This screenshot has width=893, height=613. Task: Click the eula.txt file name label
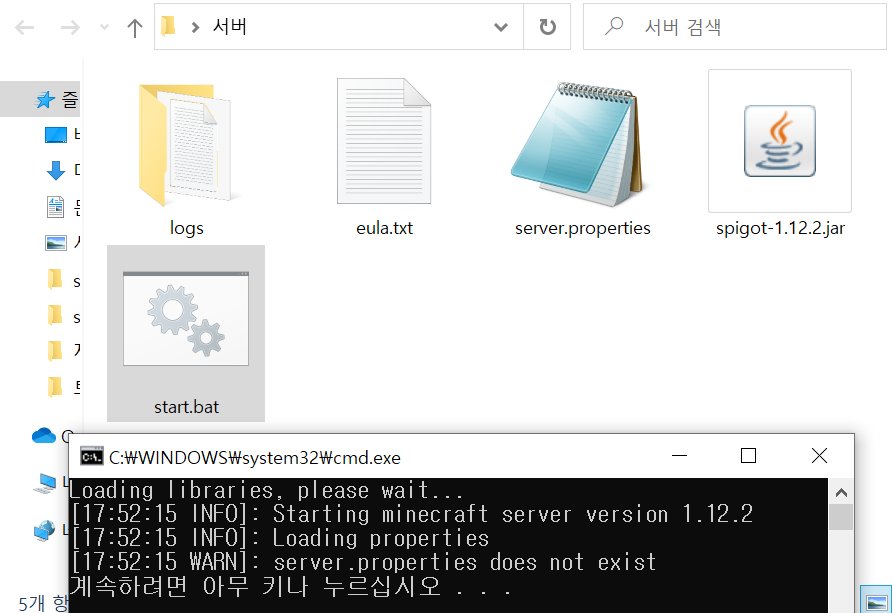coord(384,228)
